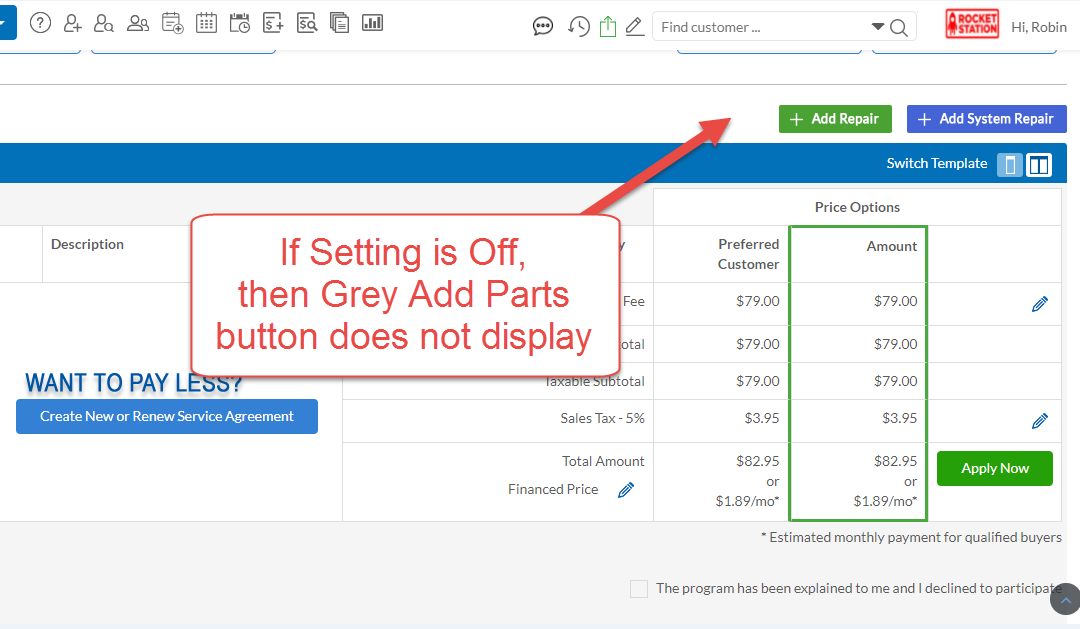View the Reports bar chart icon
The height and width of the screenshot is (629, 1080).
coord(373,22)
